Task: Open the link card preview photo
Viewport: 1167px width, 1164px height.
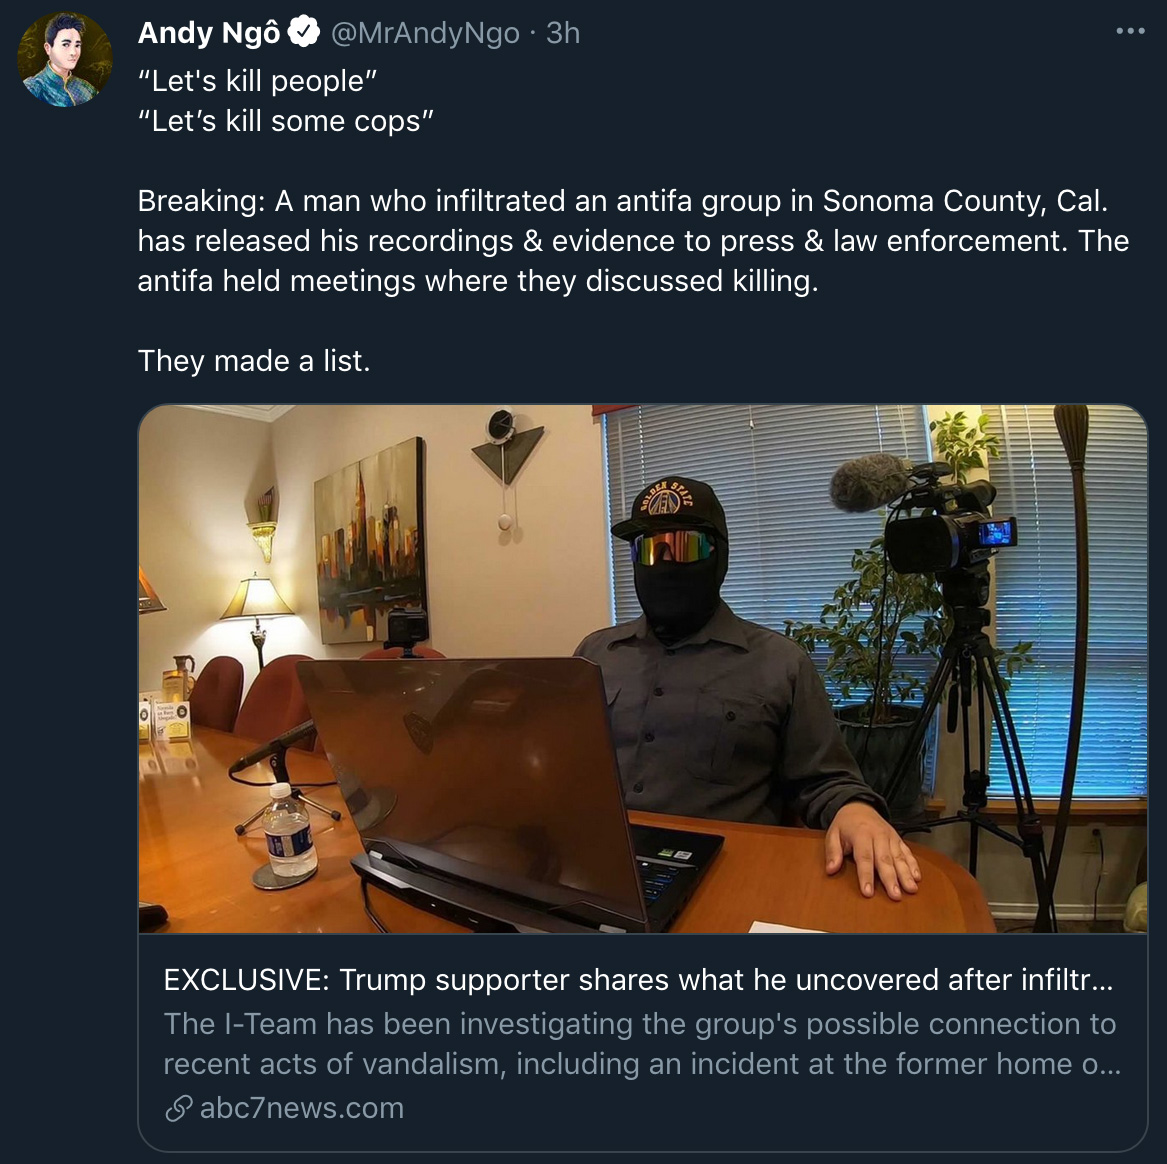Action: click(642, 668)
